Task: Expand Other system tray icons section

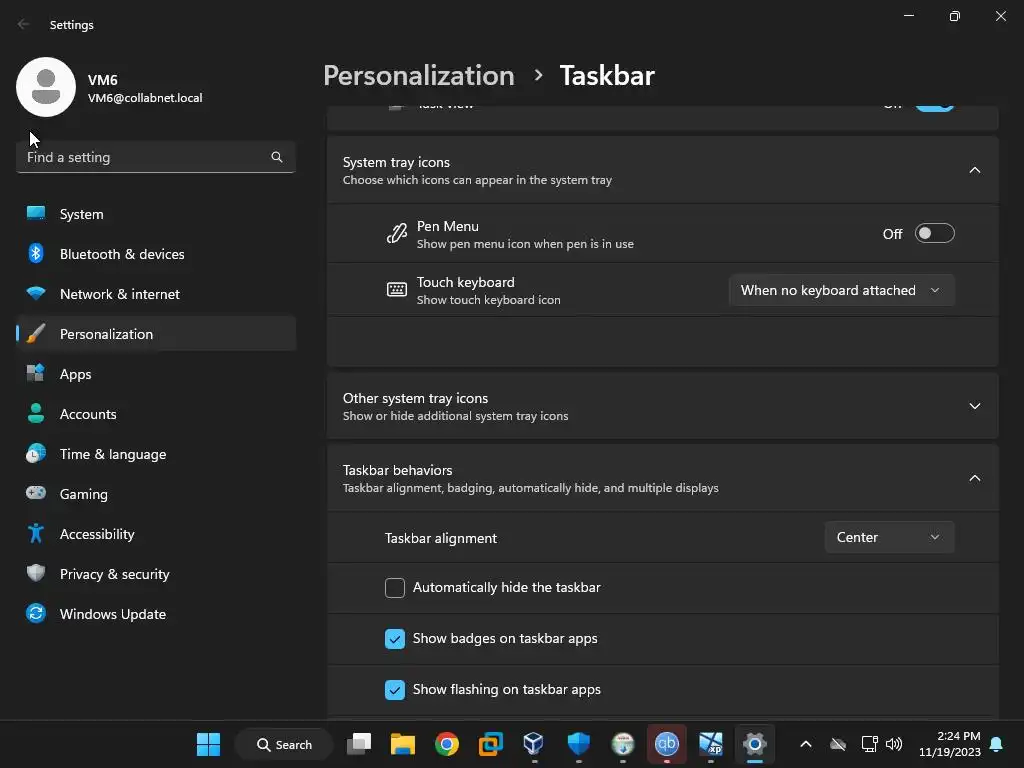Action: (x=974, y=406)
